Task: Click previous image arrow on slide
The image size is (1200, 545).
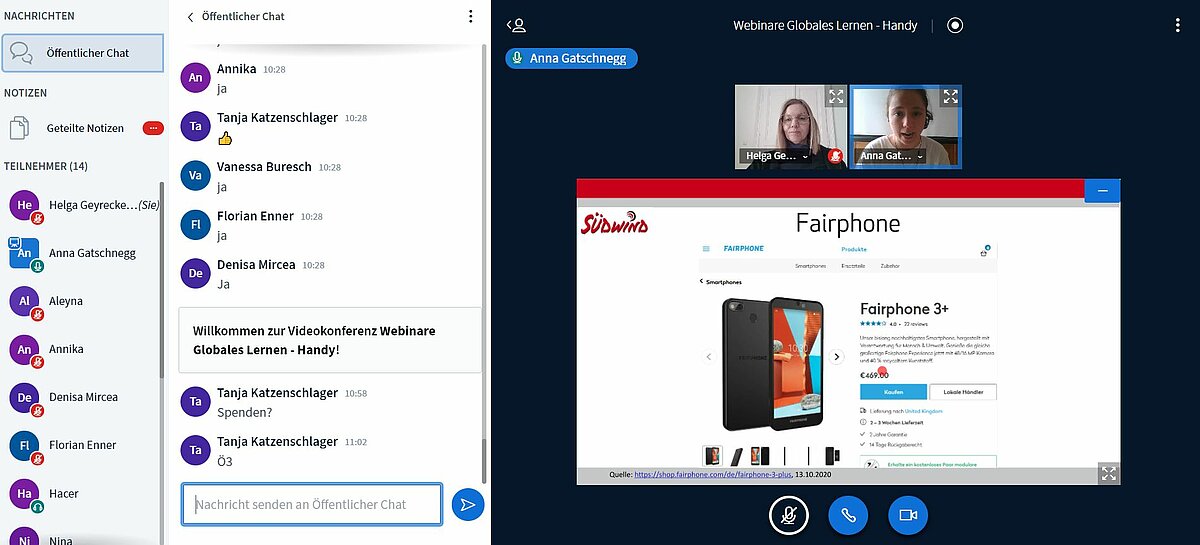Action: click(x=709, y=357)
